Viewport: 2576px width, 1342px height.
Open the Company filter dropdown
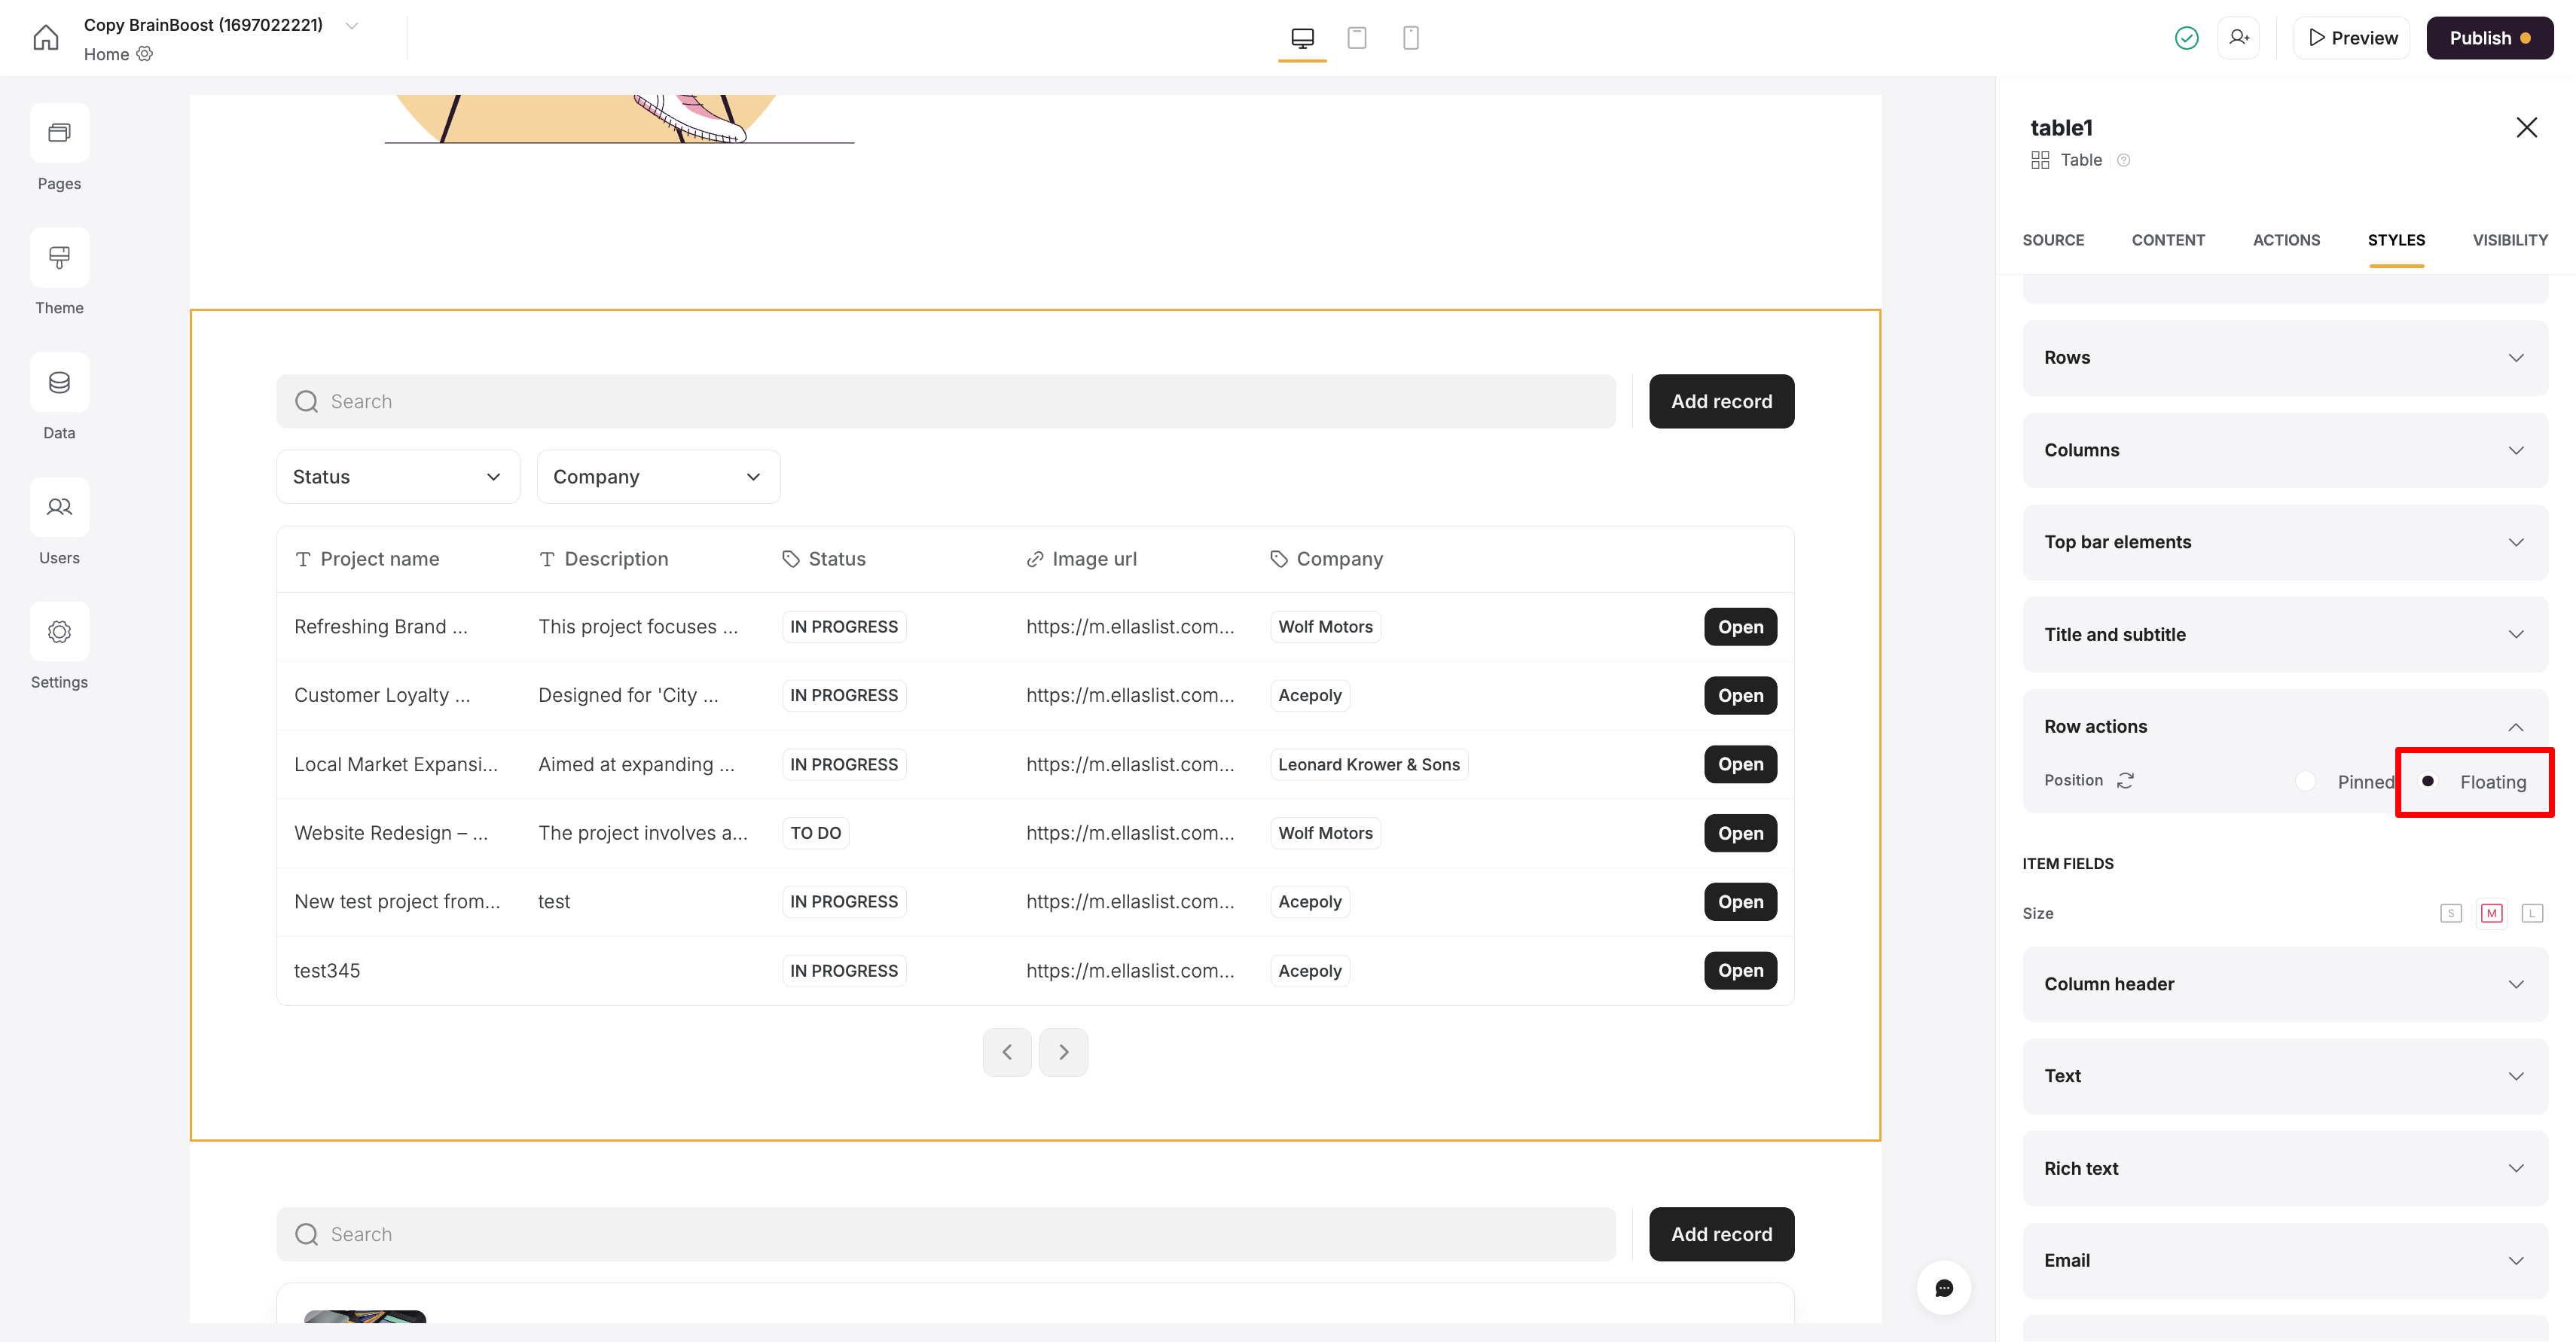pyautogui.click(x=658, y=477)
